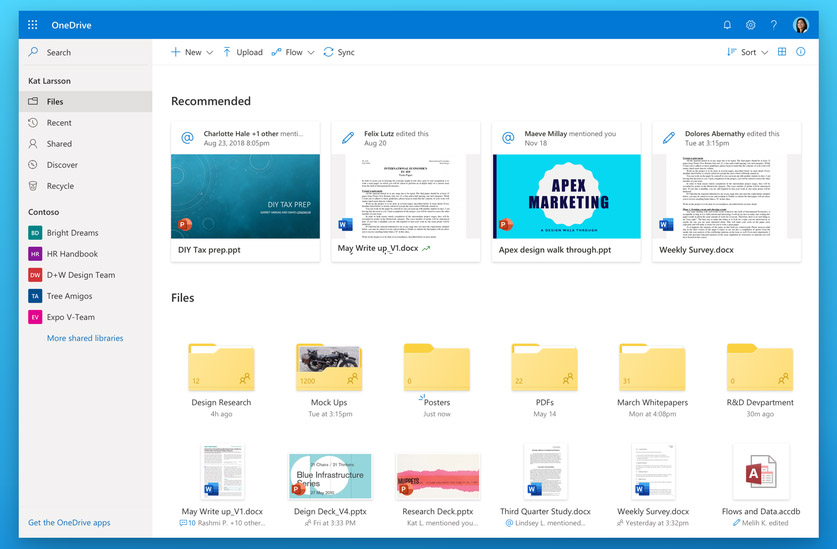
Task: Open the D+W Design Team library
Action: coord(85,275)
